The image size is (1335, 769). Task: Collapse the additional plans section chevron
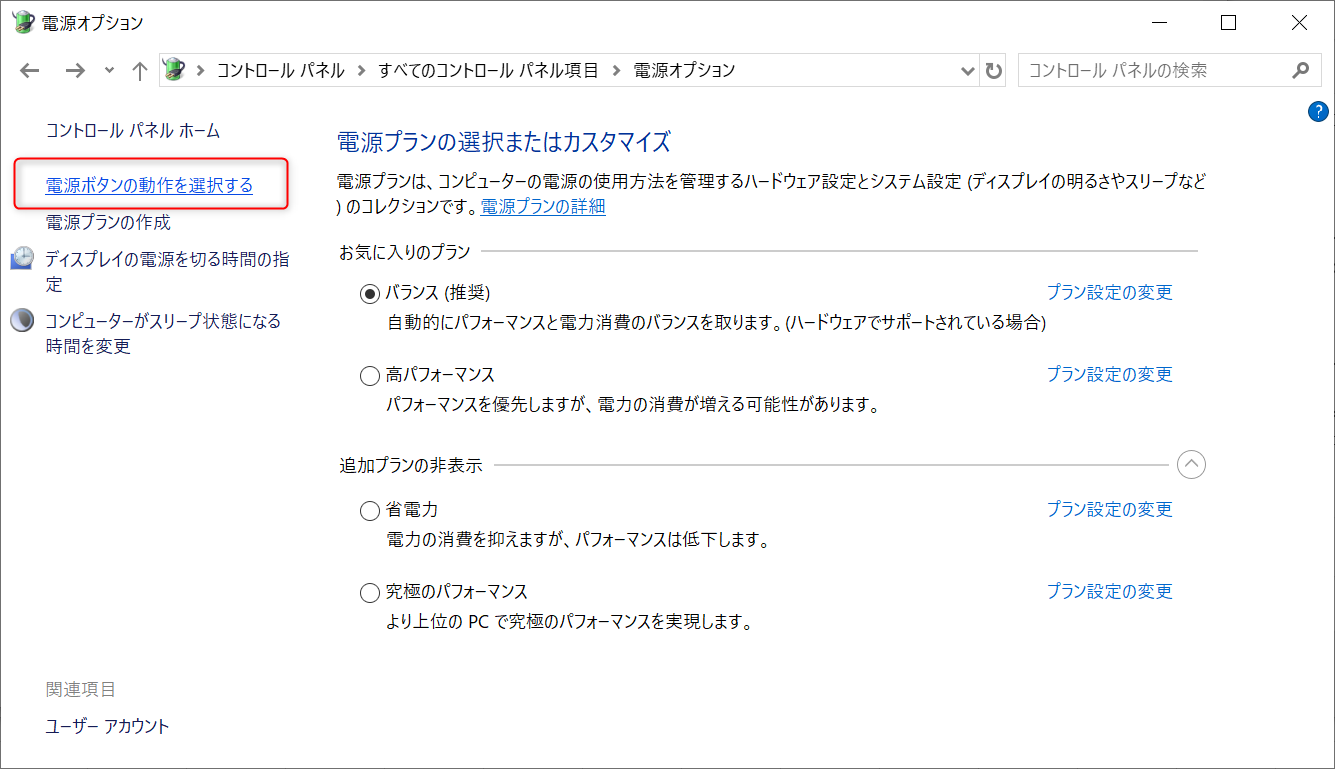pos(1191,464)
